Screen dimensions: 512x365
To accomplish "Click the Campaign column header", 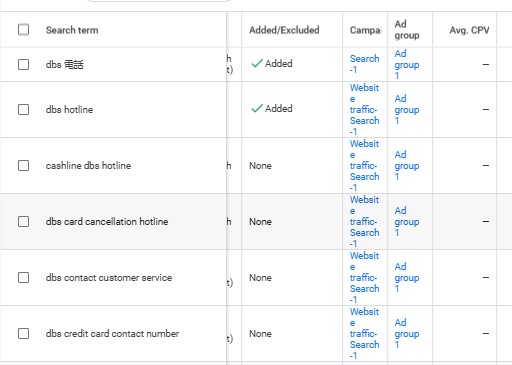I will coord(365,30).
